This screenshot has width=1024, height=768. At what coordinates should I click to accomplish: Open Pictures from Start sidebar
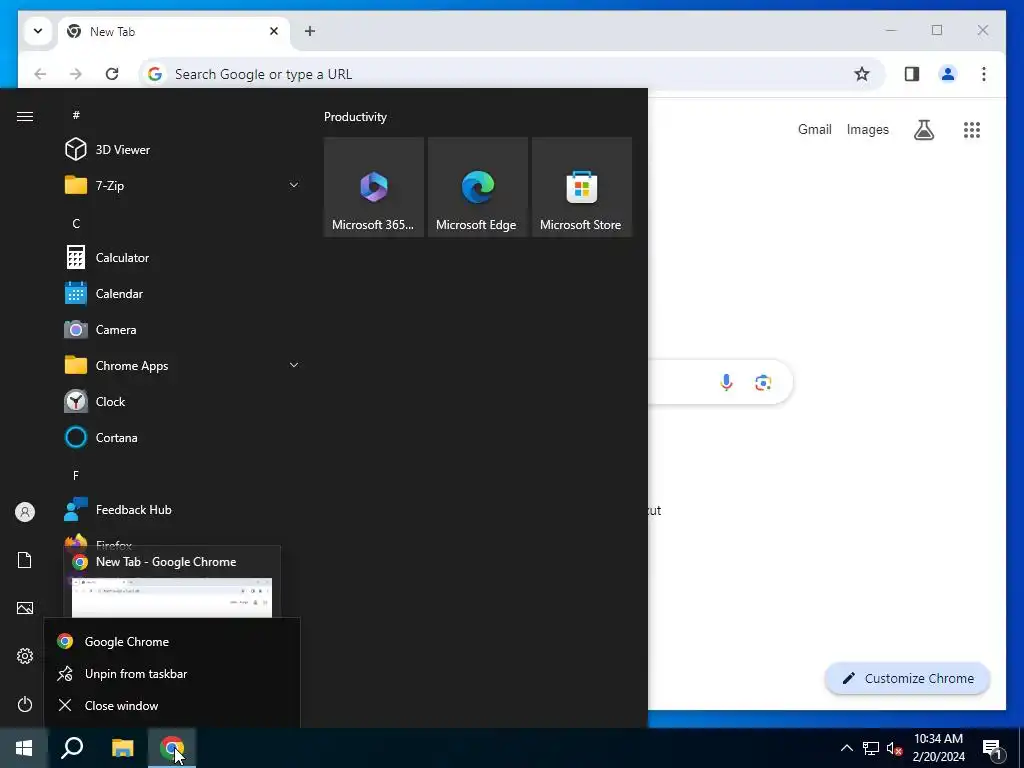click(x=25, y=608)
